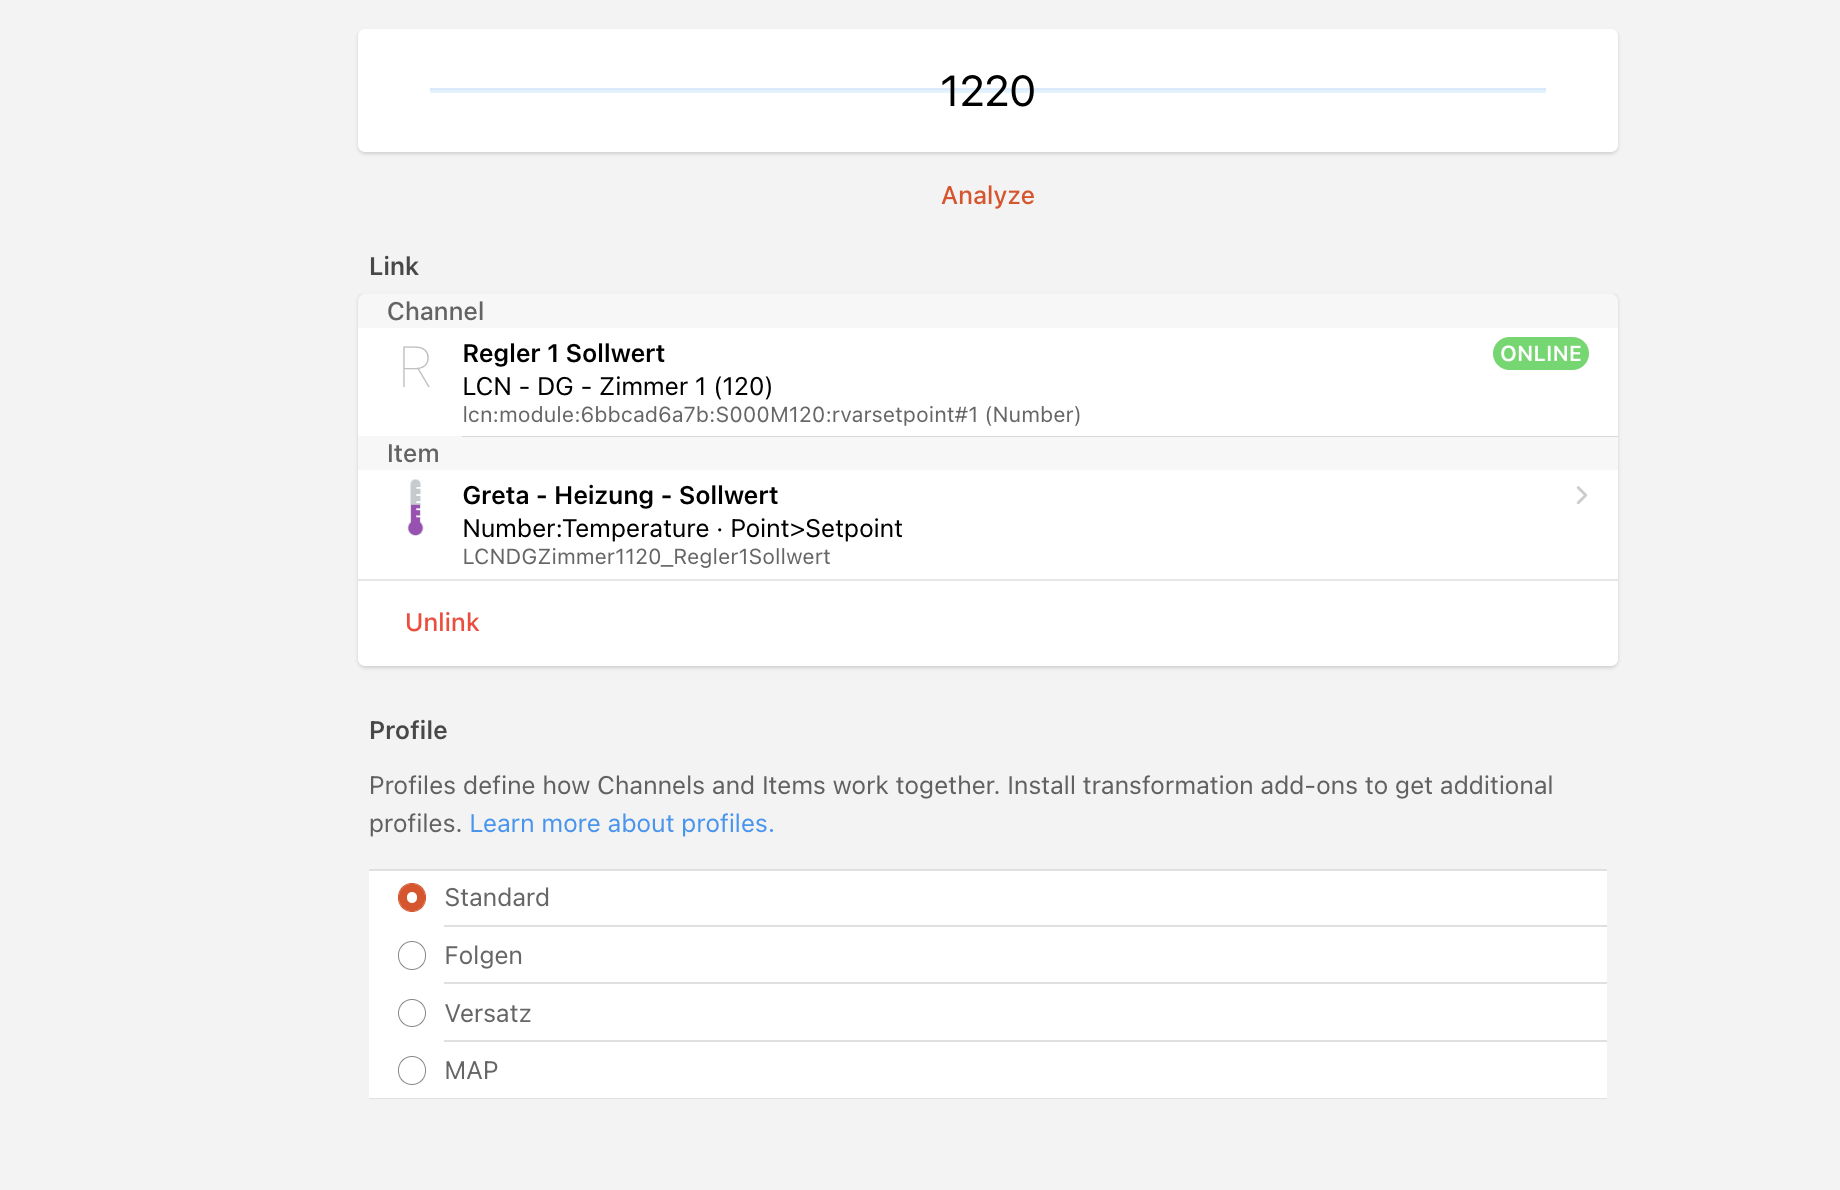Click the rvarsetpoint#1 channel UID text

pyautogui.click(x=771, y=415)
